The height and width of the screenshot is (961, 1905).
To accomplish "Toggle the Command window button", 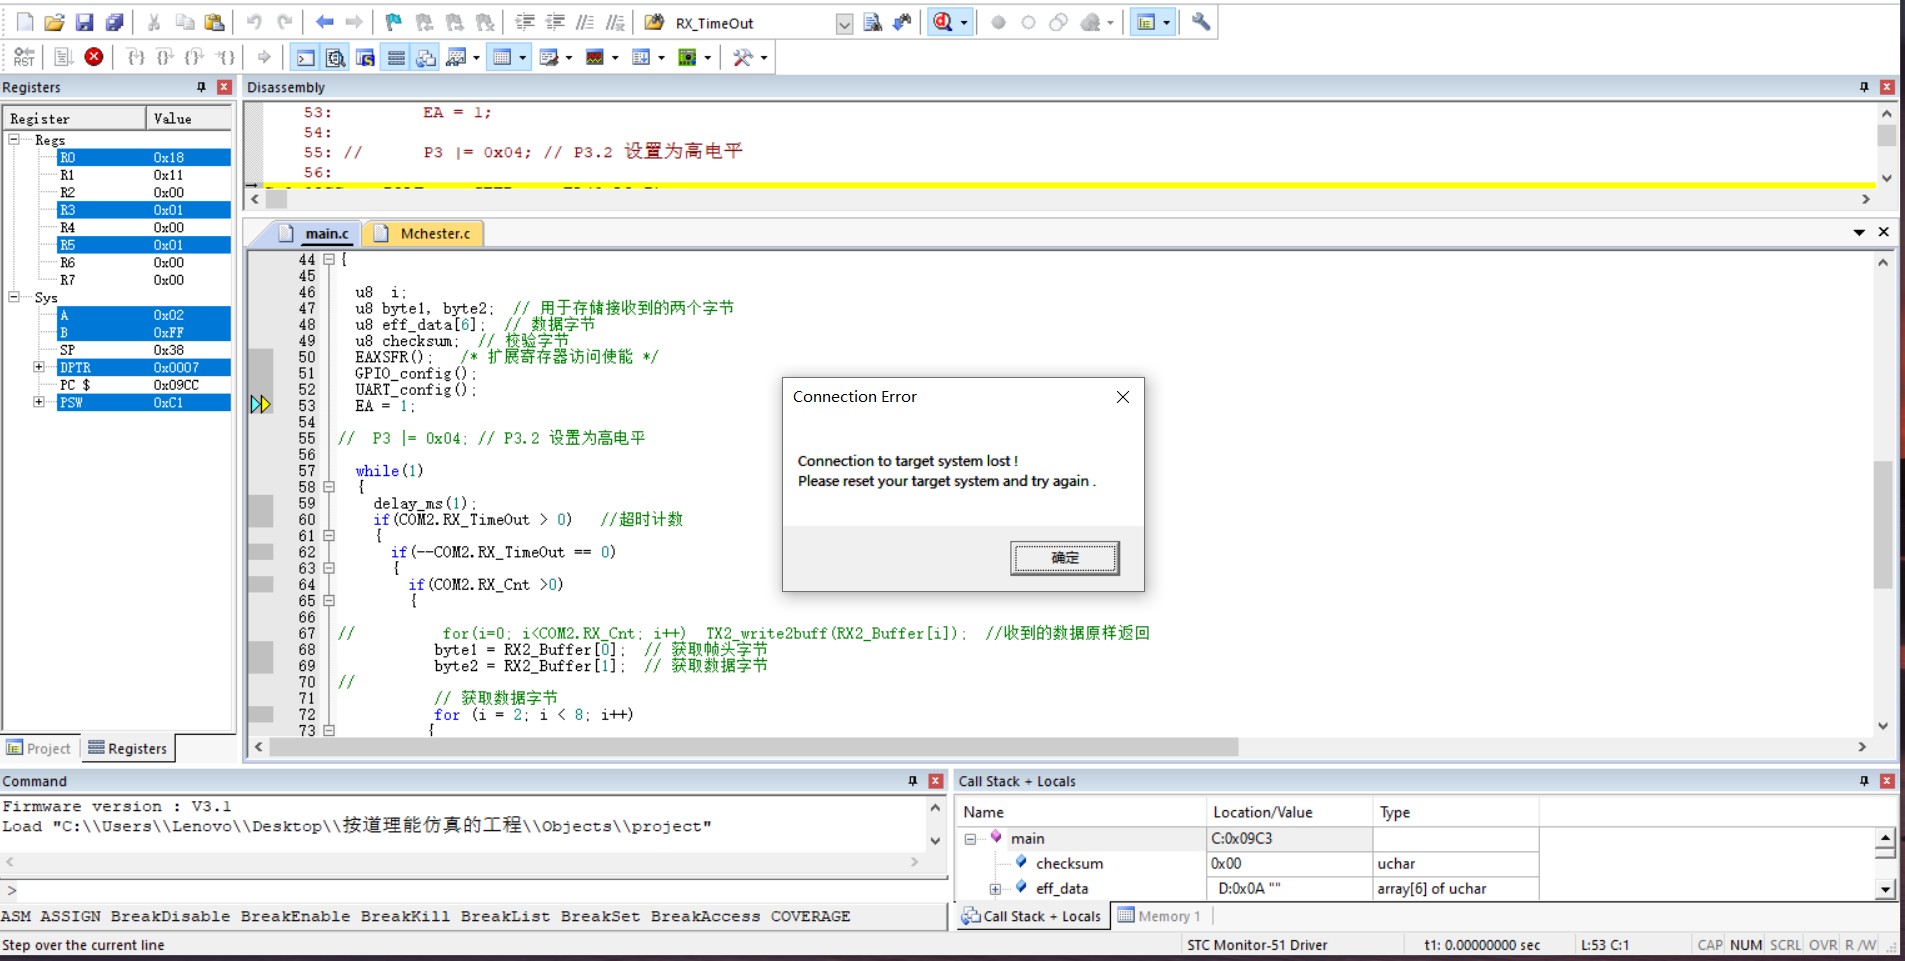I will tap(305, 57).
